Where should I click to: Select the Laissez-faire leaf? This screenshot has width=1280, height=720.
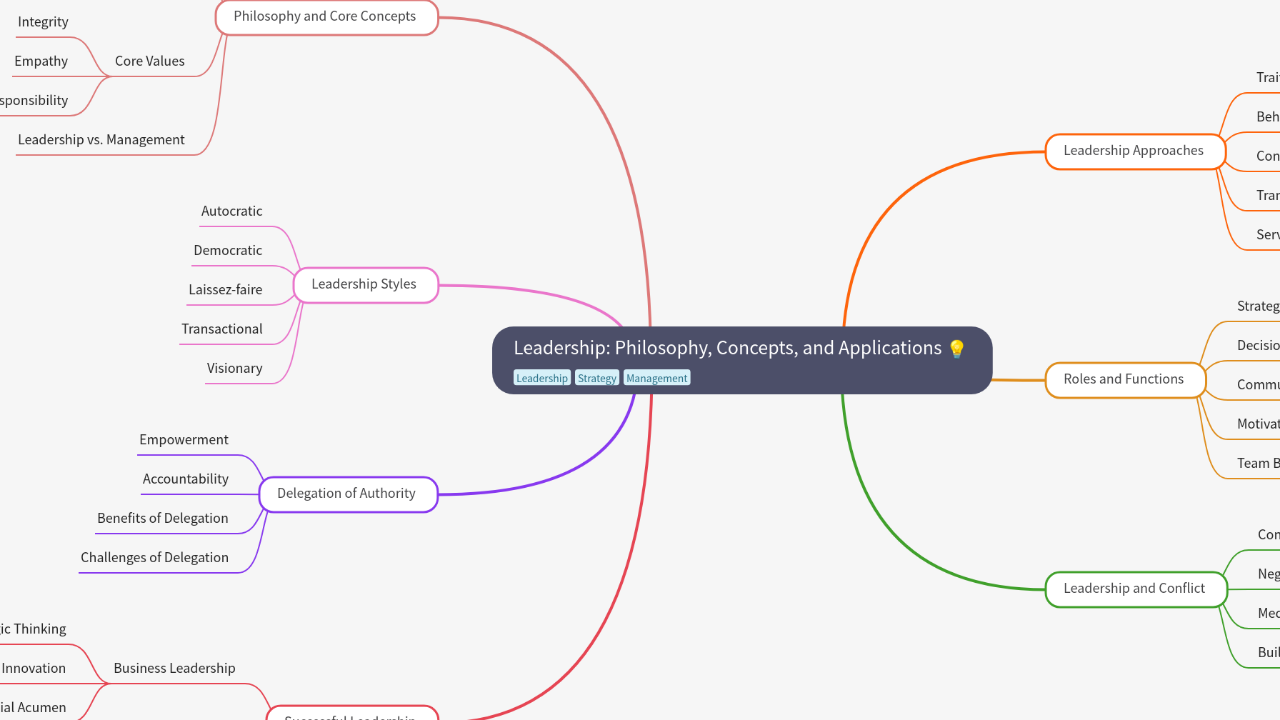226,290
